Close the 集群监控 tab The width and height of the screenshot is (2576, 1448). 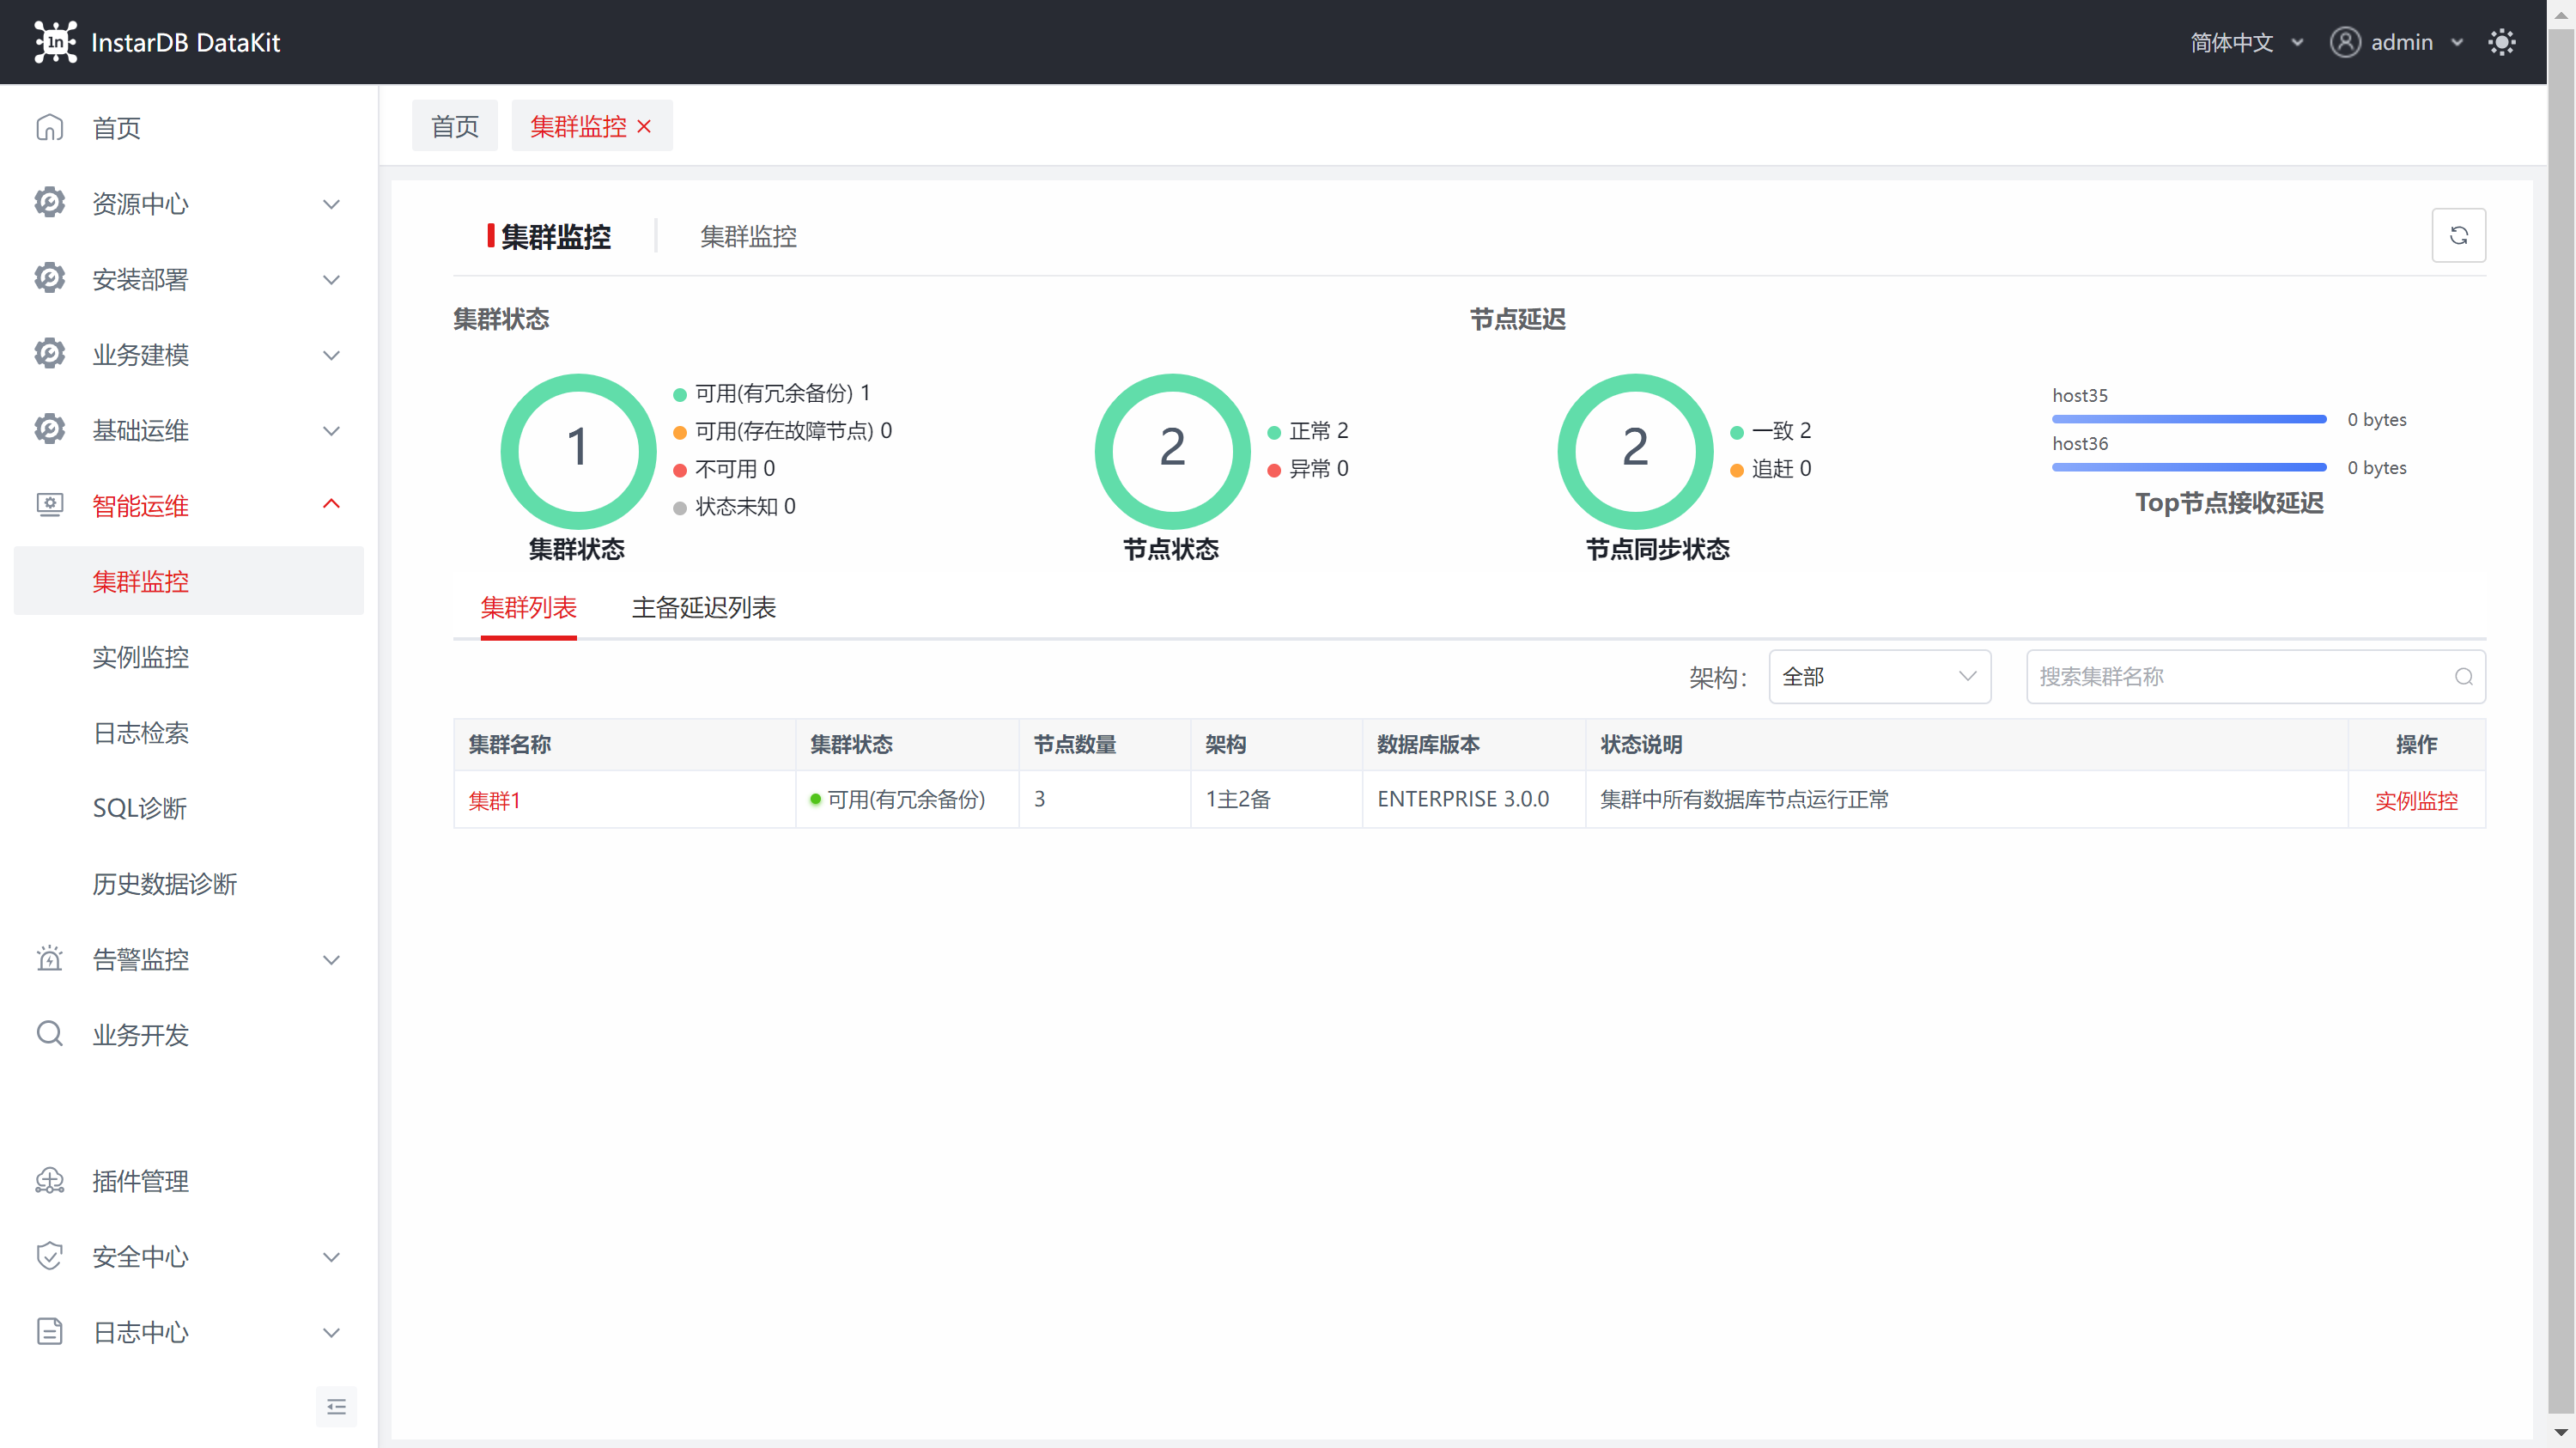(x=644, y=127)
